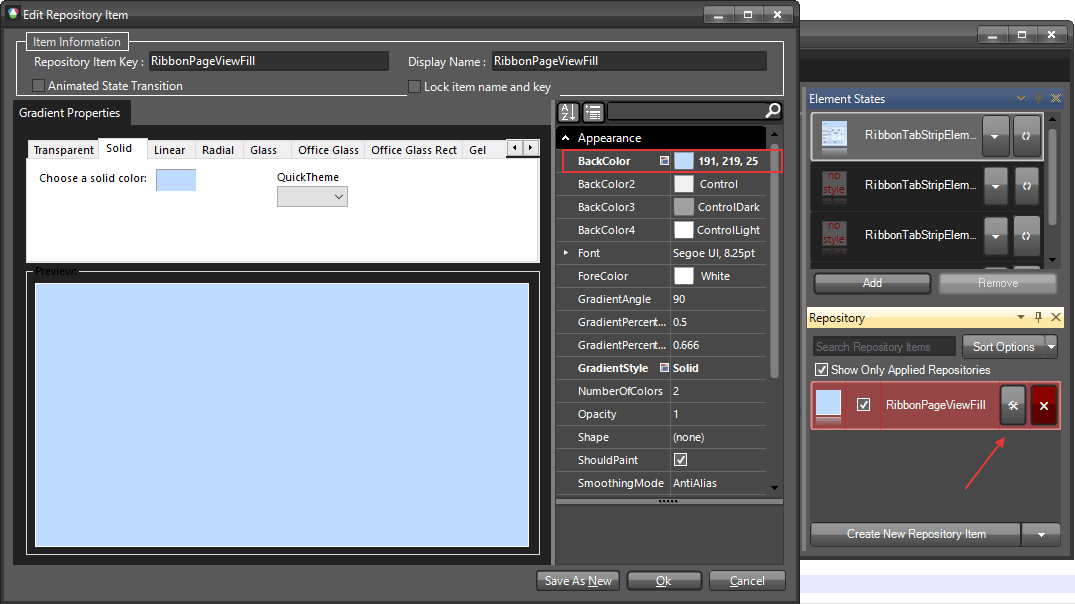
Task: Select the Office Glass tab
Action: pyautogui.click(x=328, y=149)
